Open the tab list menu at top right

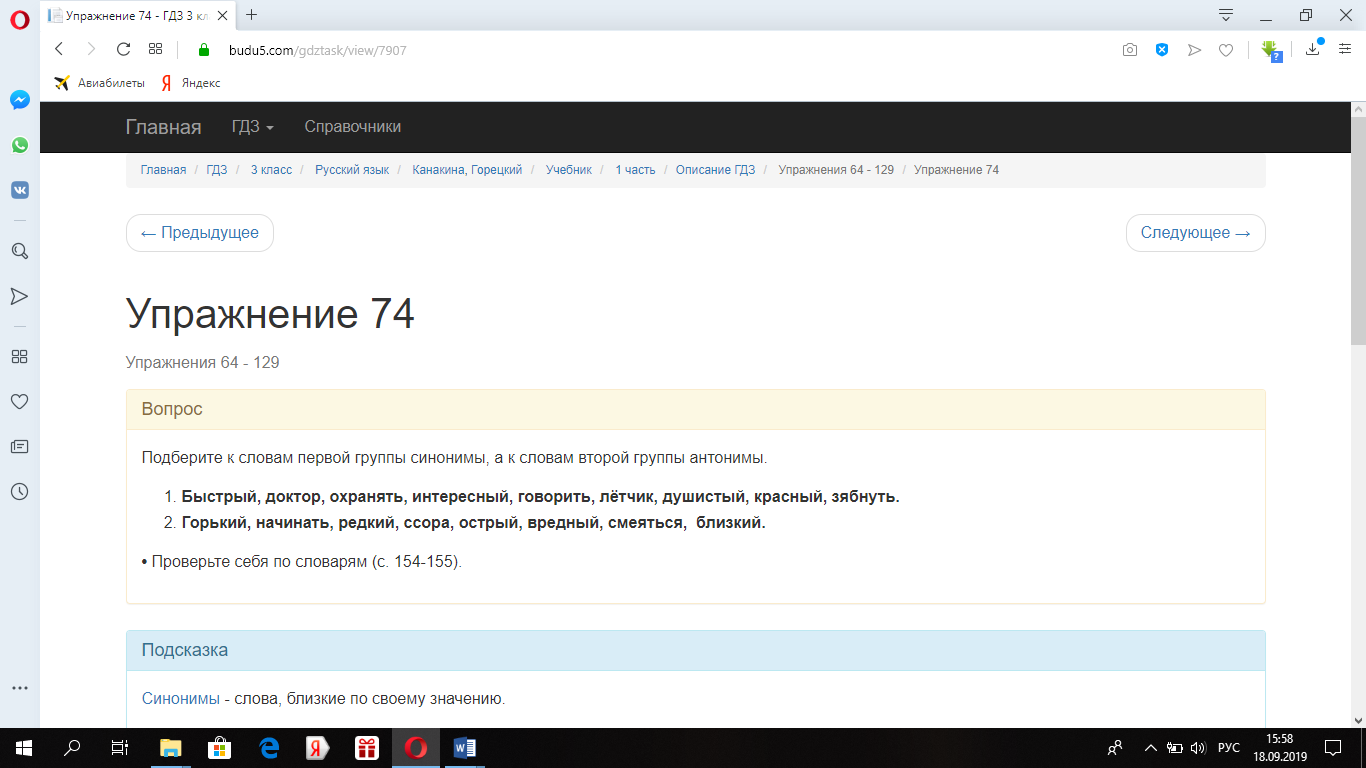(1226, 15)
